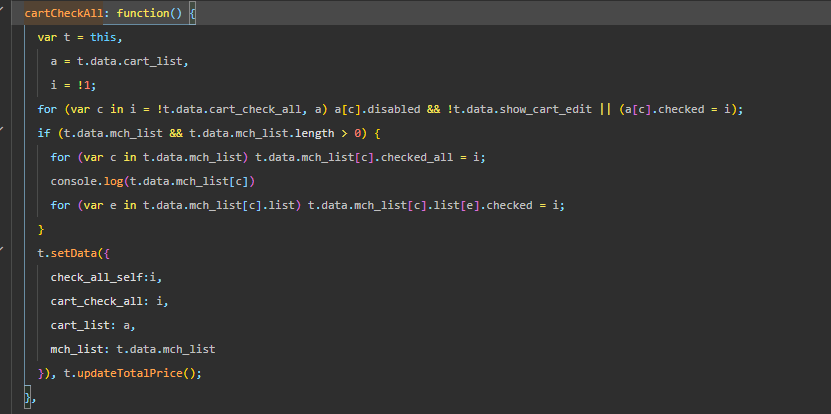Click the highlighted opening brace after function()
The width and height of the screenshot is (831, 414).
coord(194,14)
